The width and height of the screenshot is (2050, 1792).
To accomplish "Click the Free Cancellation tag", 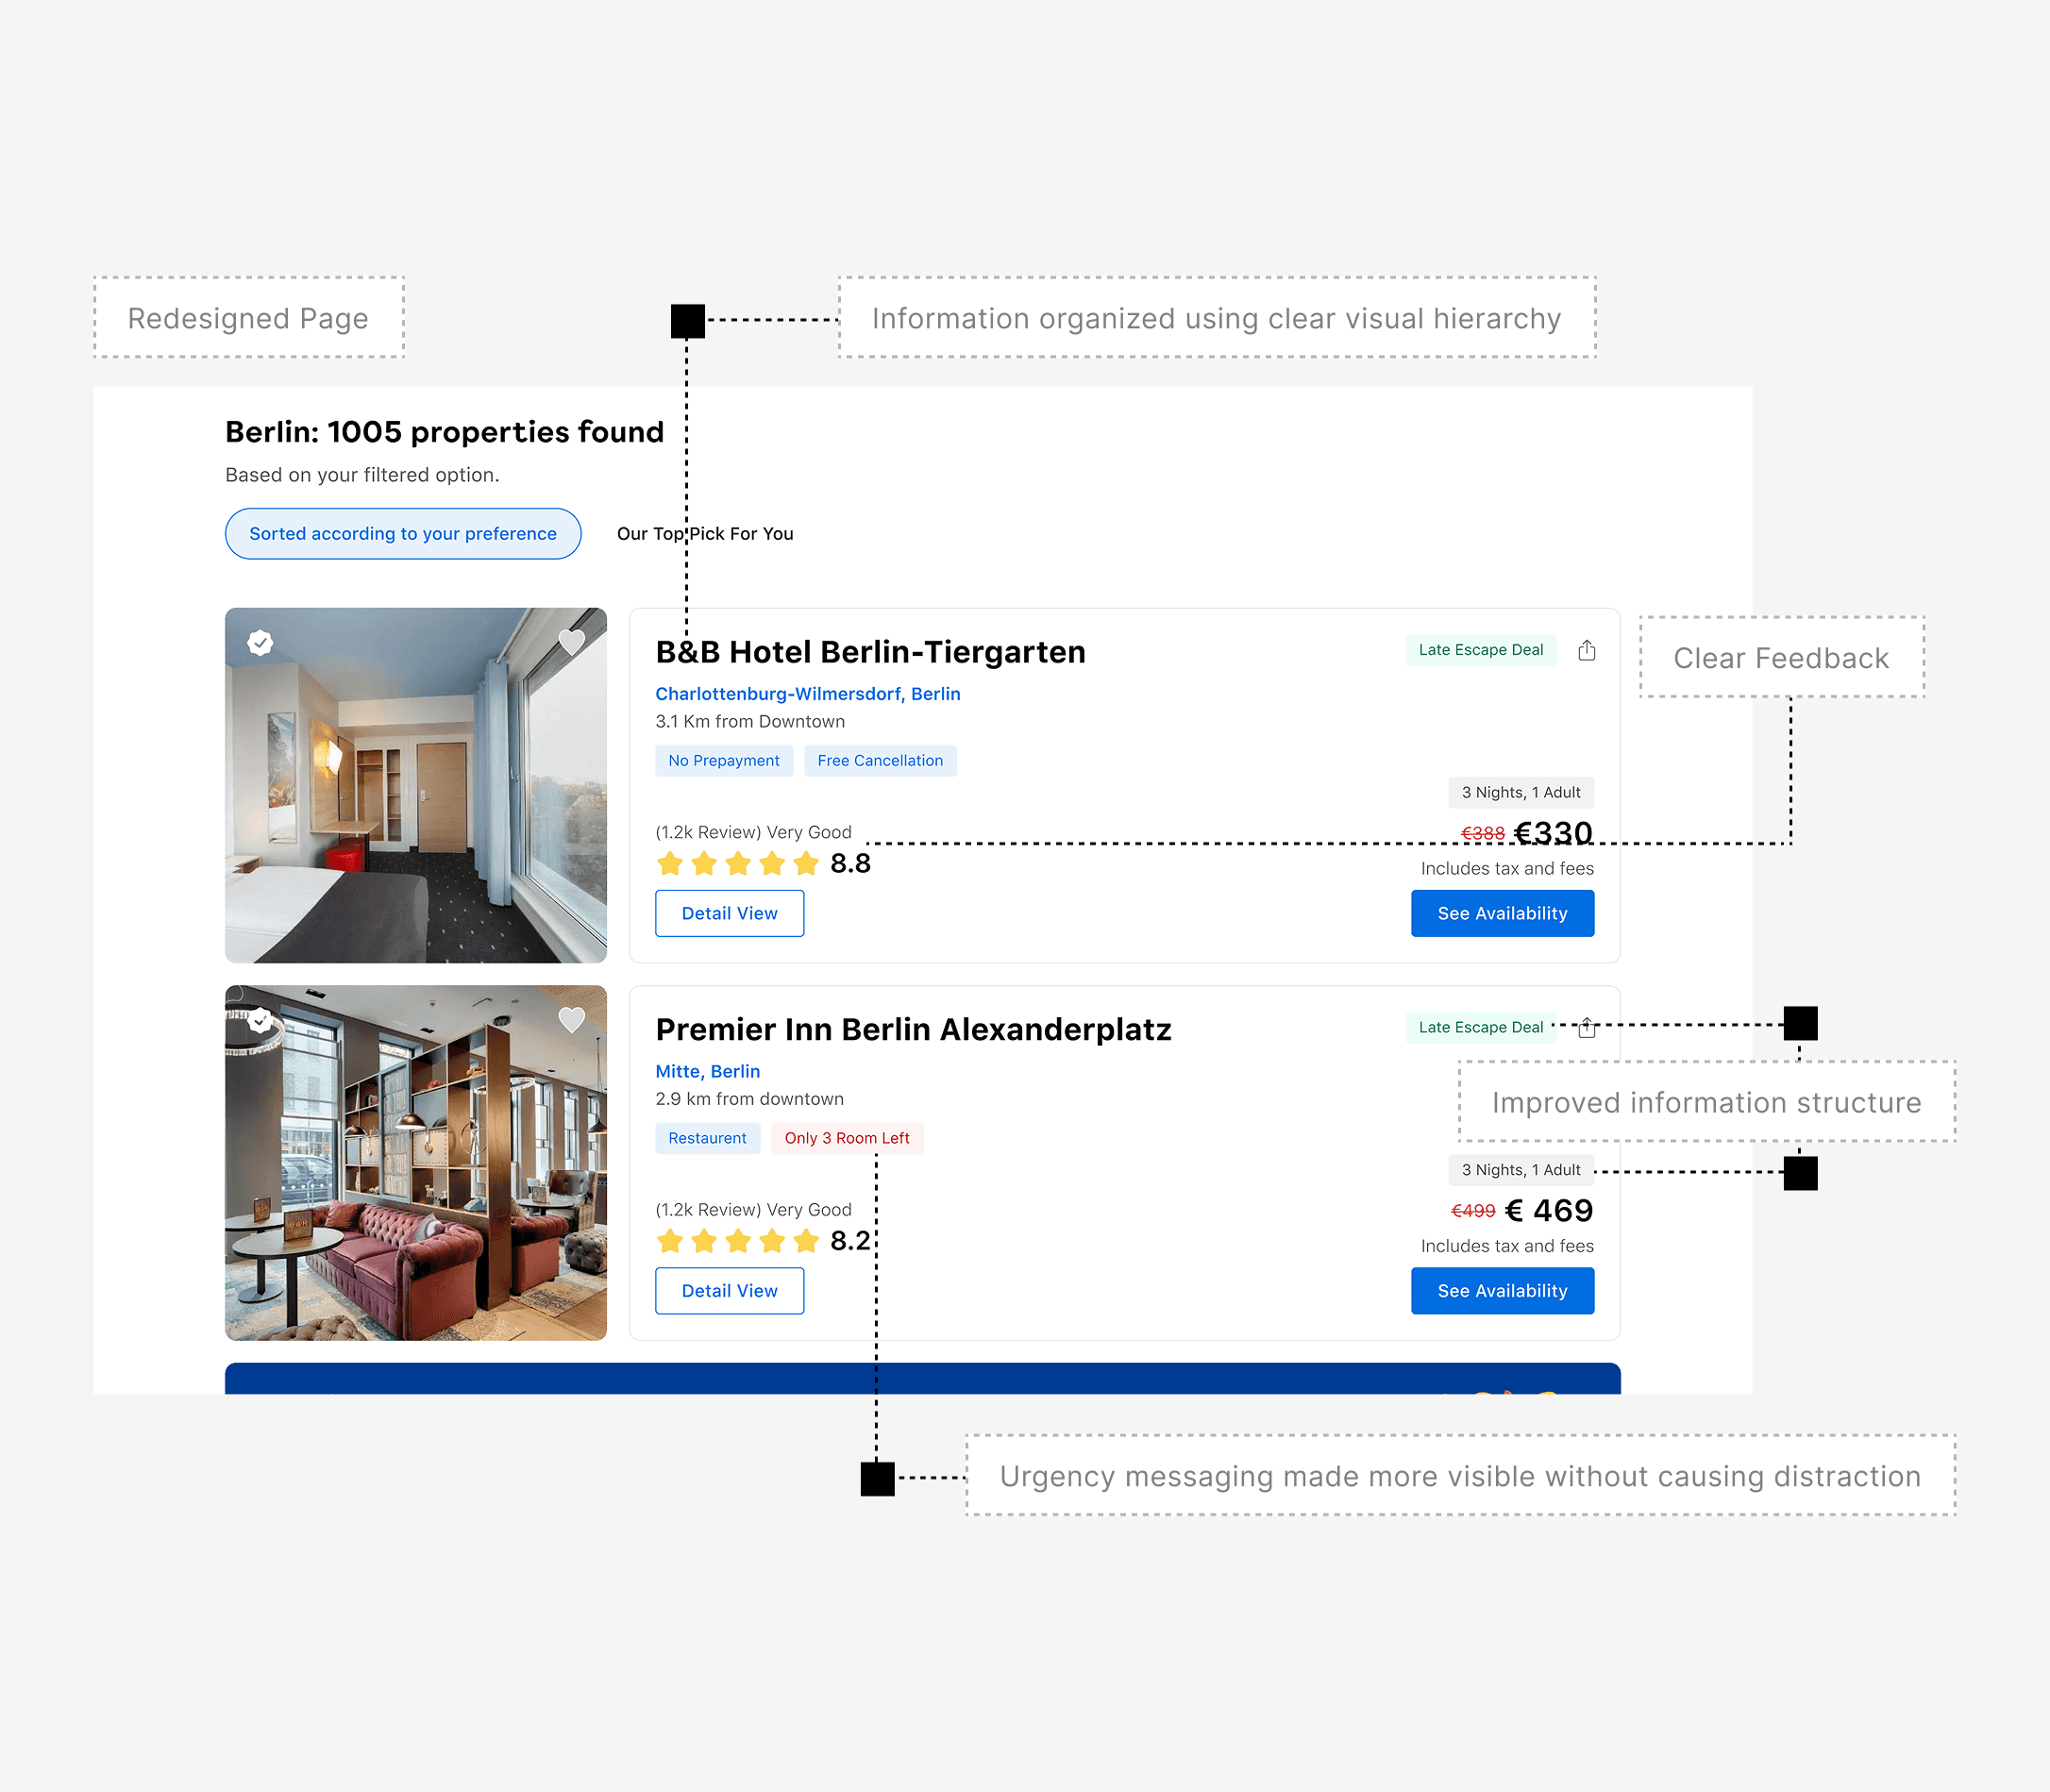I will point(879,760).
